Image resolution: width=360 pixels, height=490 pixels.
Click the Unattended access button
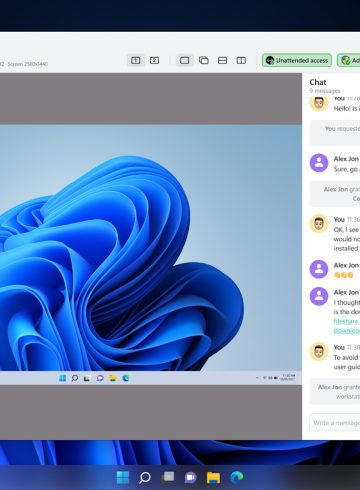click(x=297, y=60)
